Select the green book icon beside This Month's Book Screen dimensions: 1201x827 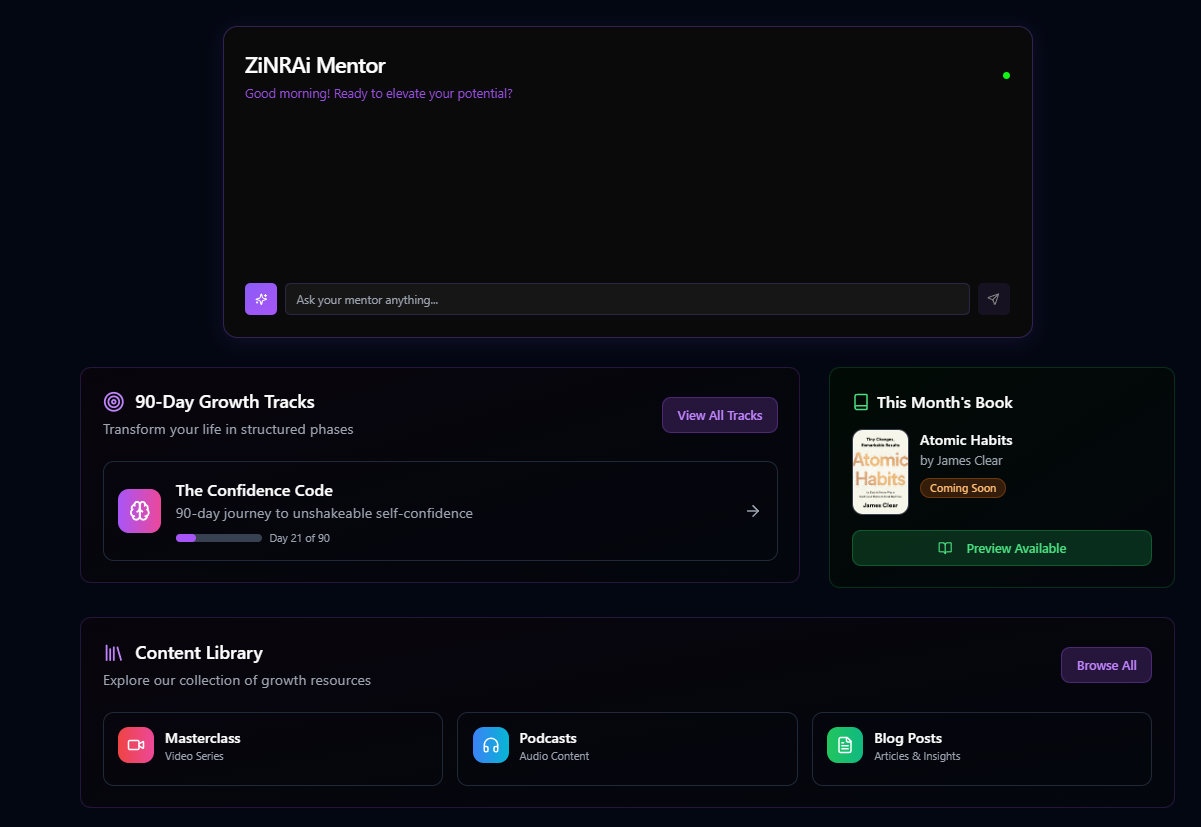[860, 402]
